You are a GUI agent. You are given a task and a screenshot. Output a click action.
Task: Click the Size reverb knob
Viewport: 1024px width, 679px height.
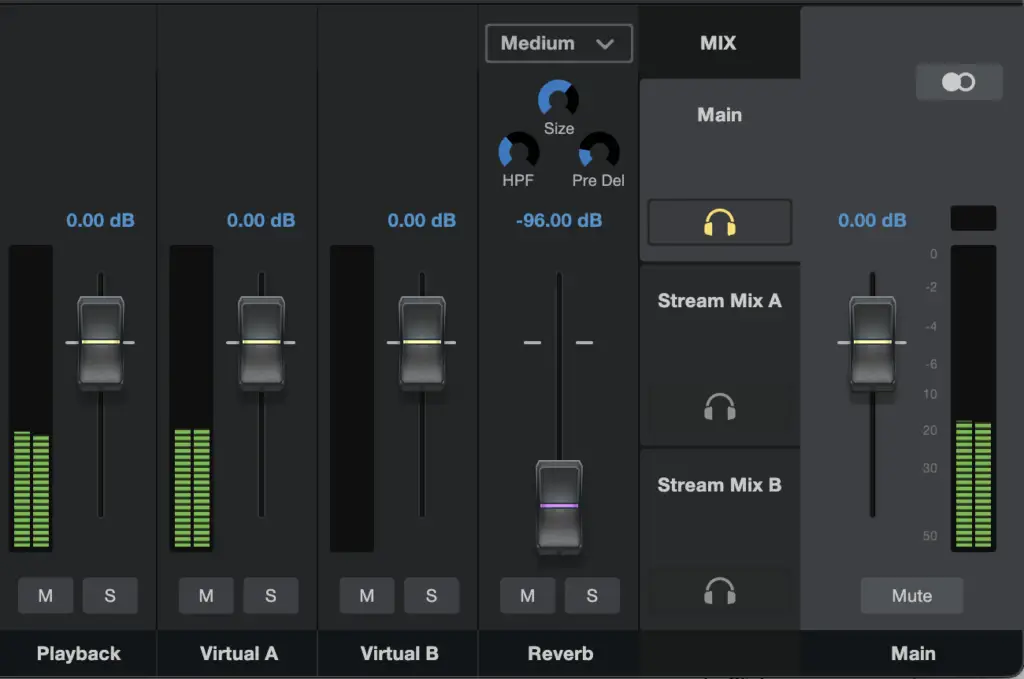pyautogui.click(x=558, y=99)
